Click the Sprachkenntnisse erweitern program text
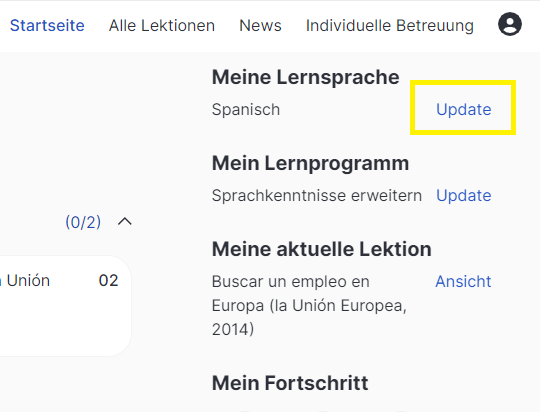 coord(317,196)
